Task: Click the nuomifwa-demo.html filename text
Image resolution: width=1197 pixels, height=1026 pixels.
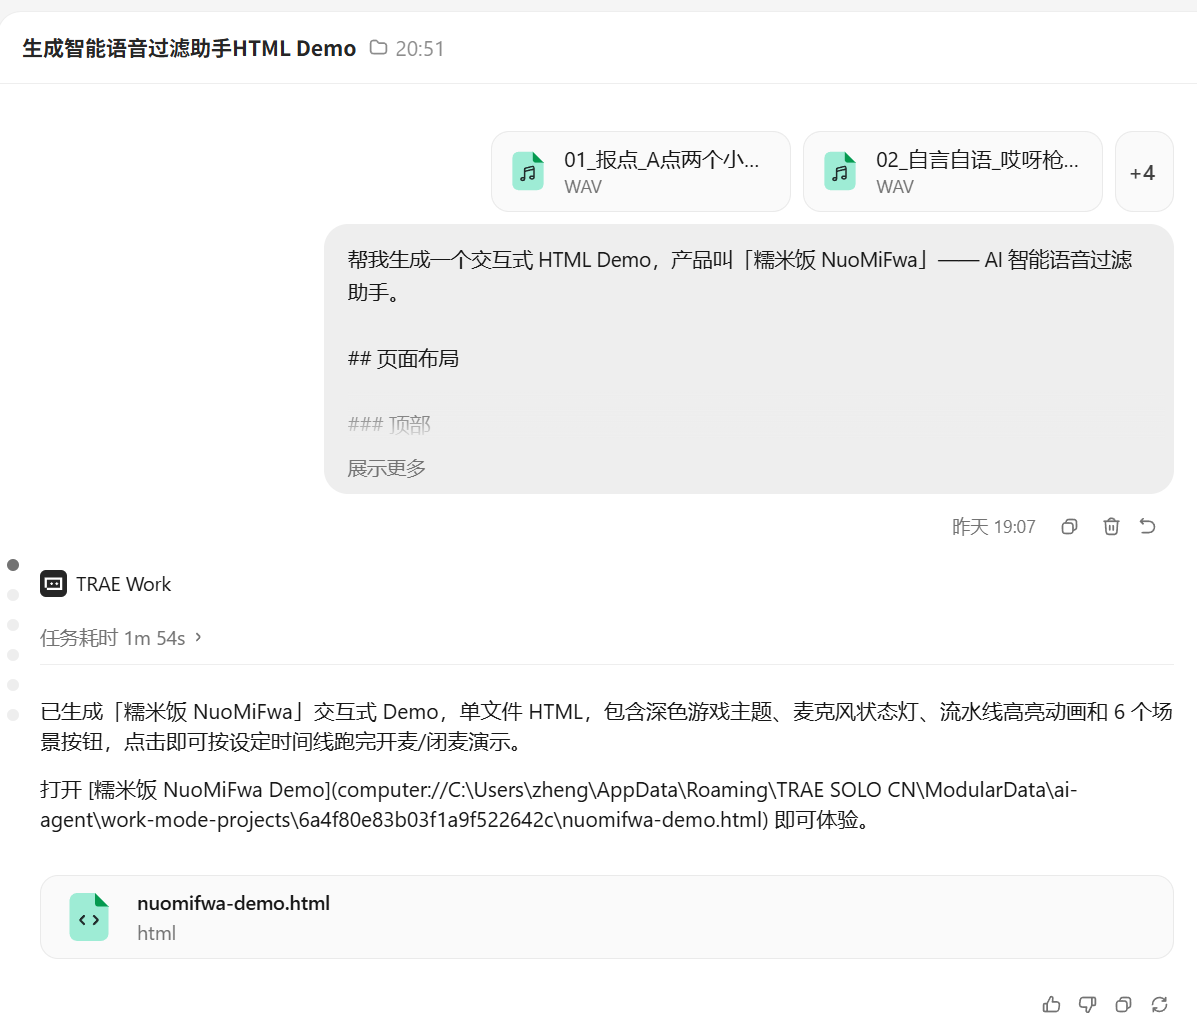Action: pyautogui.click(x=234, y=903)
